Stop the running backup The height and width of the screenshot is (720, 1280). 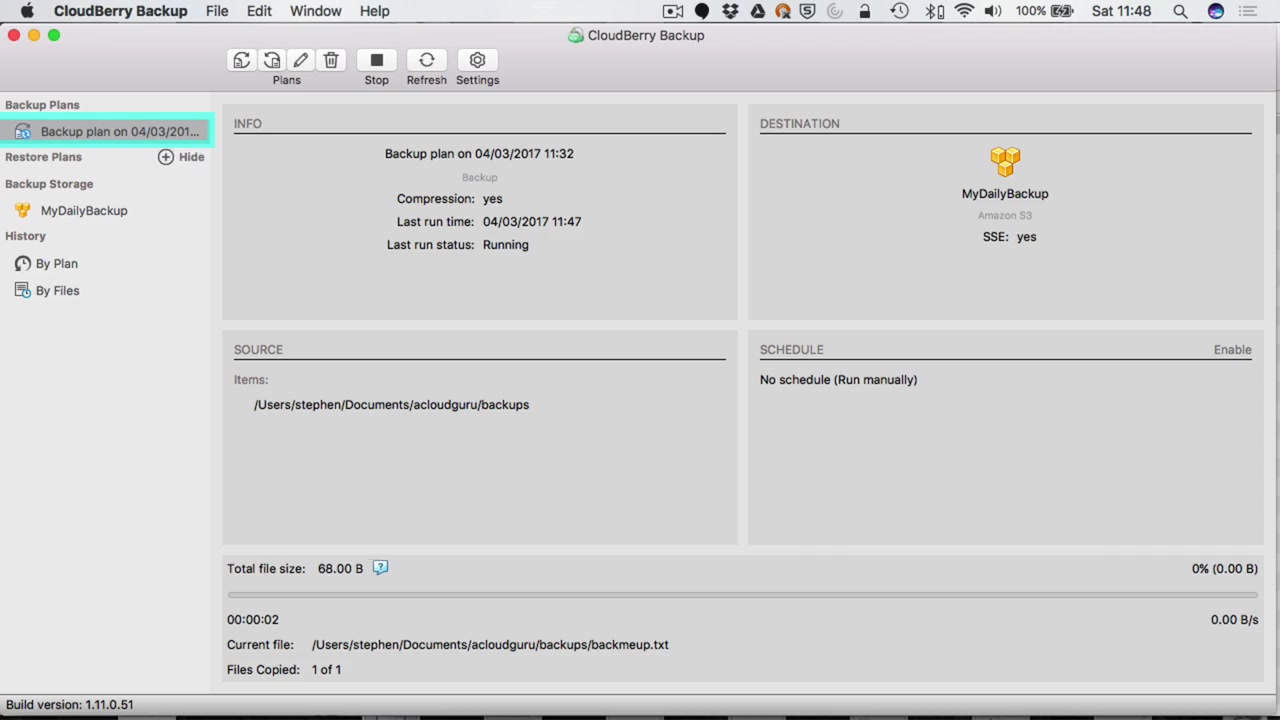click(x=376, y=60)
